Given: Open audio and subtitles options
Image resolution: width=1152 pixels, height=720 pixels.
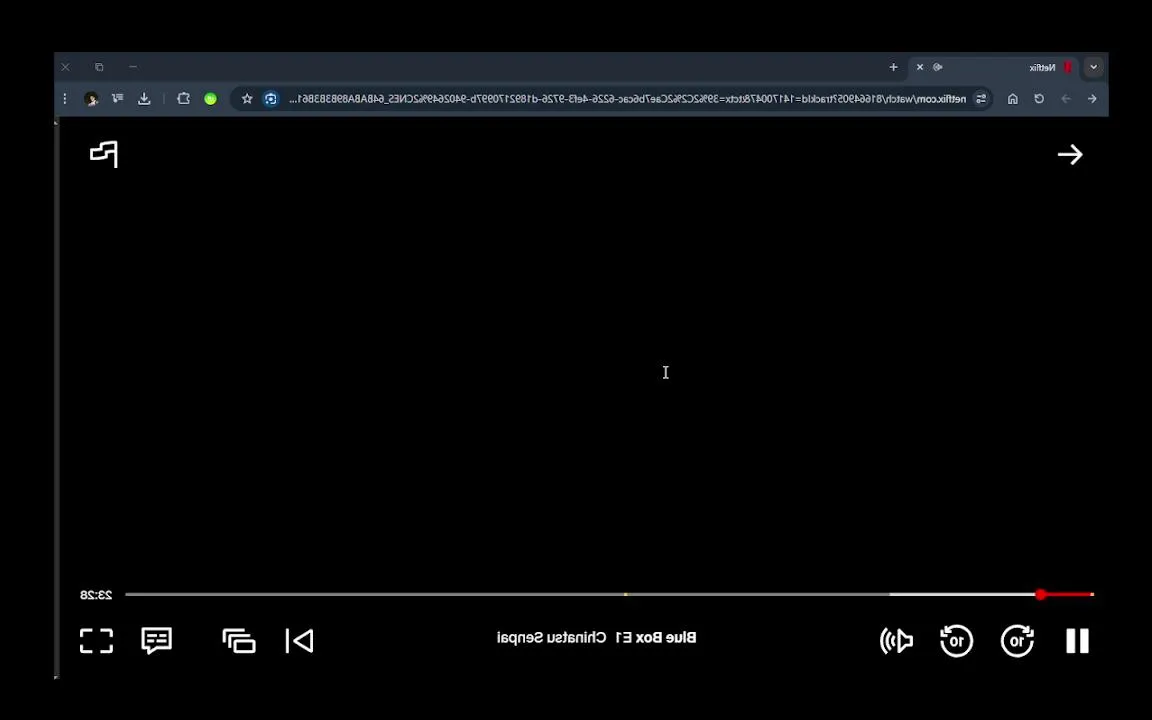Looking at the screenshot, I should pyautogui.click(x=156, y=641).
